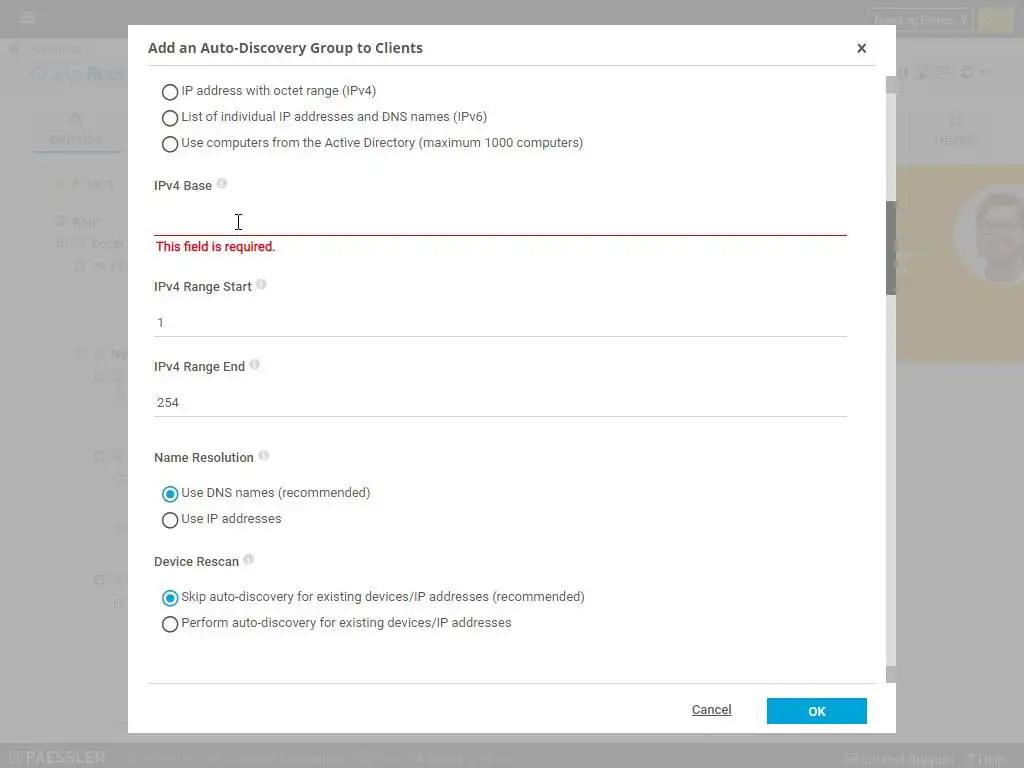Screen dimensions: 1024x768
Task: Click the Name Resolution info icon
Action: [x=264, y=456]
